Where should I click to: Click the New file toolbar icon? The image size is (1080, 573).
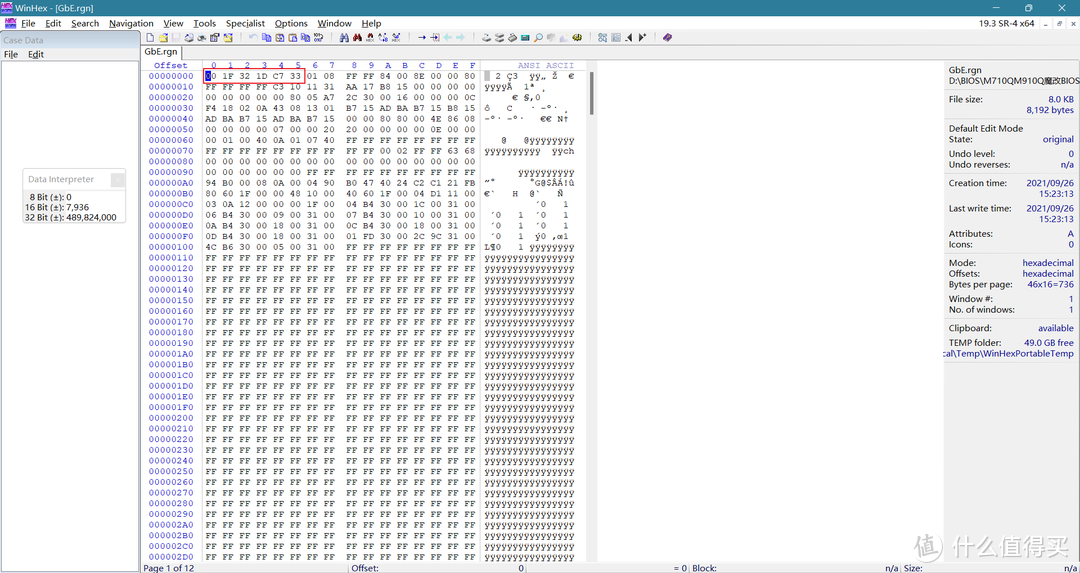pyautogui.click(x=150, y=38)
